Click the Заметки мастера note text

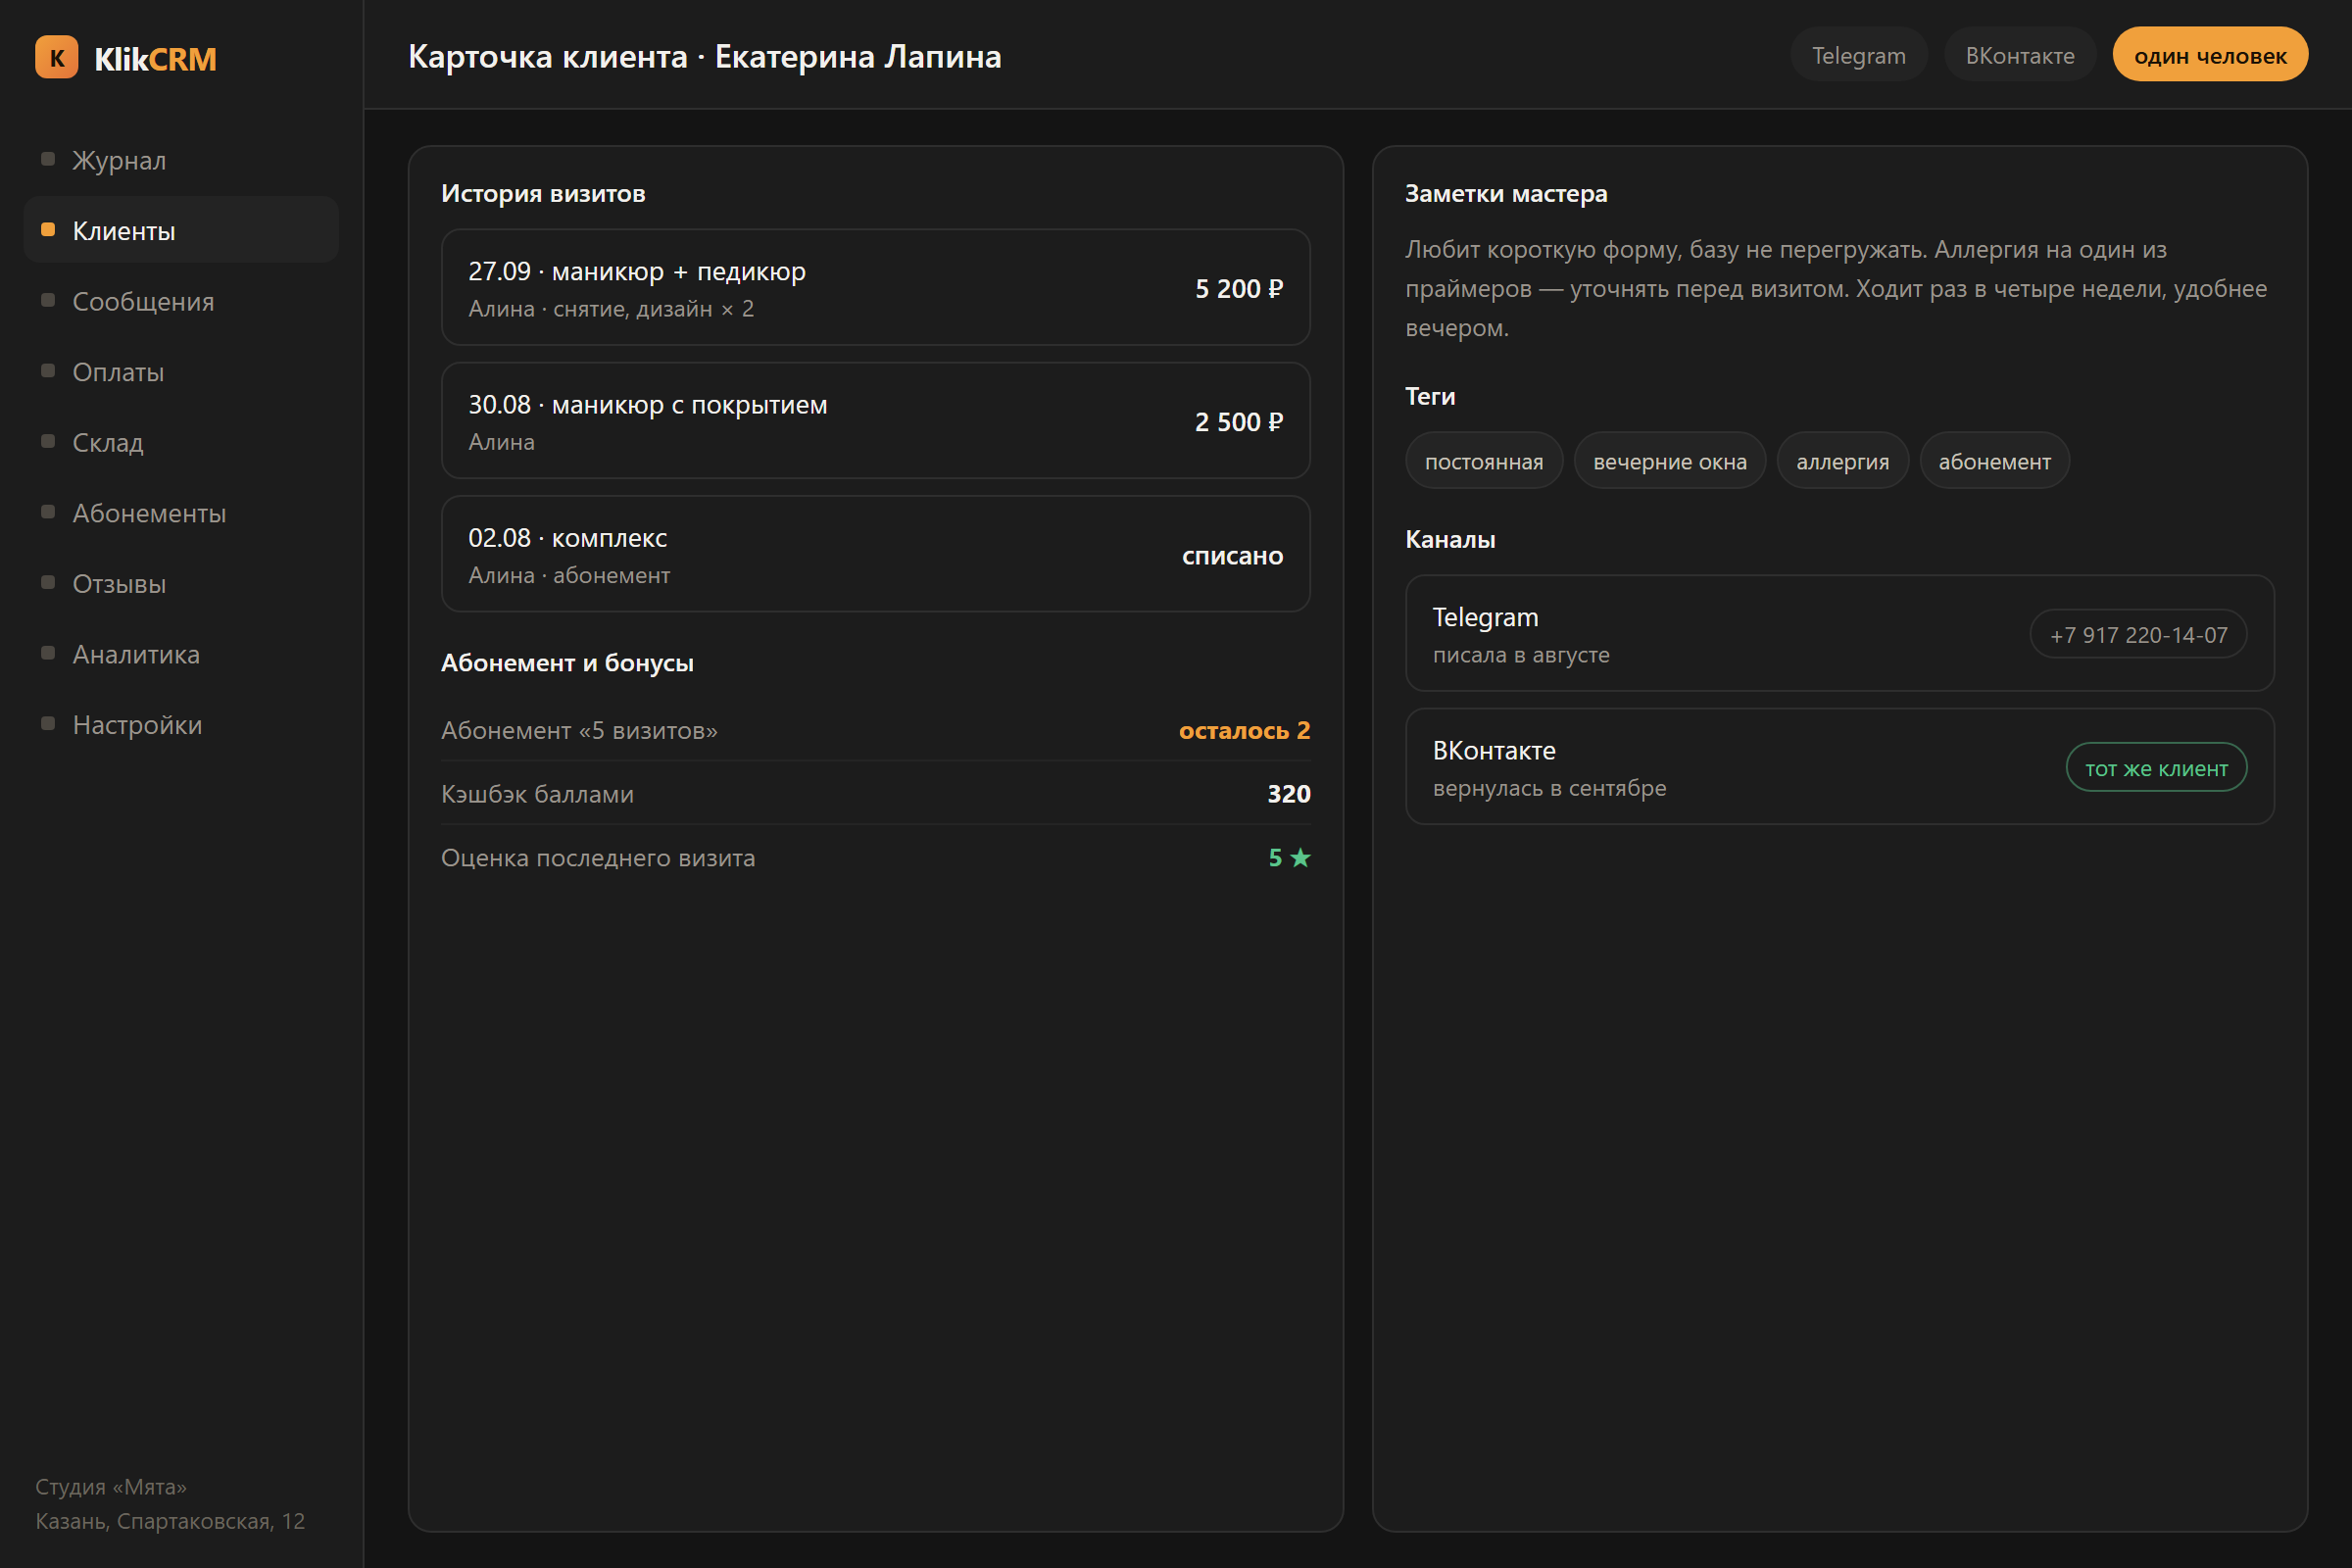coord(1836,288)
